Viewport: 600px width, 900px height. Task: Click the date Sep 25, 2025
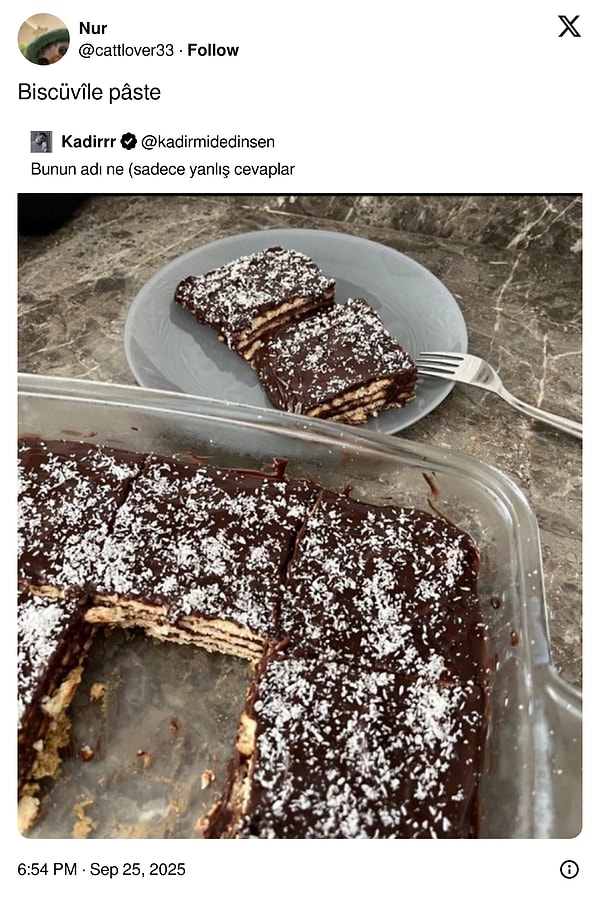138,869
